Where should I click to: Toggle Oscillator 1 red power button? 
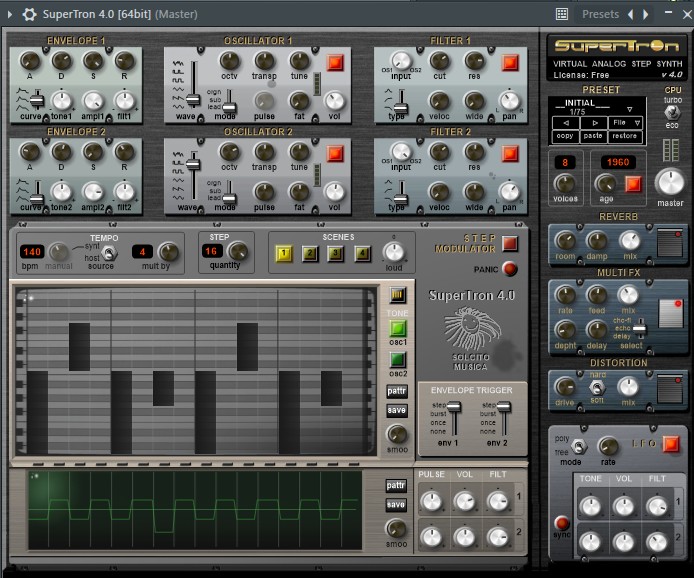click(x=335, y=62)
